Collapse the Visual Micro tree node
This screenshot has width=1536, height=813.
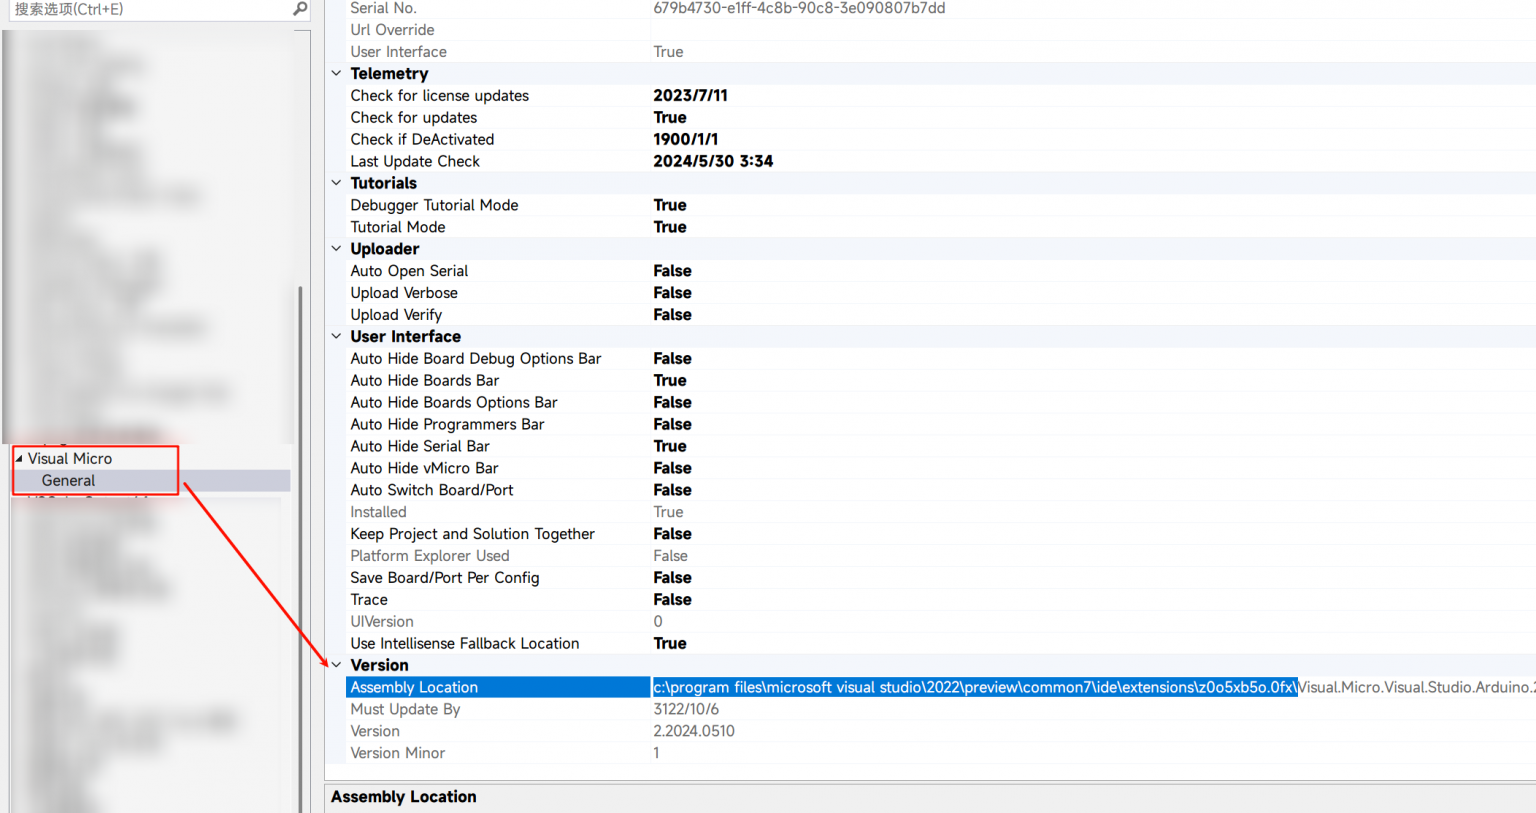(x=19, y=459)
